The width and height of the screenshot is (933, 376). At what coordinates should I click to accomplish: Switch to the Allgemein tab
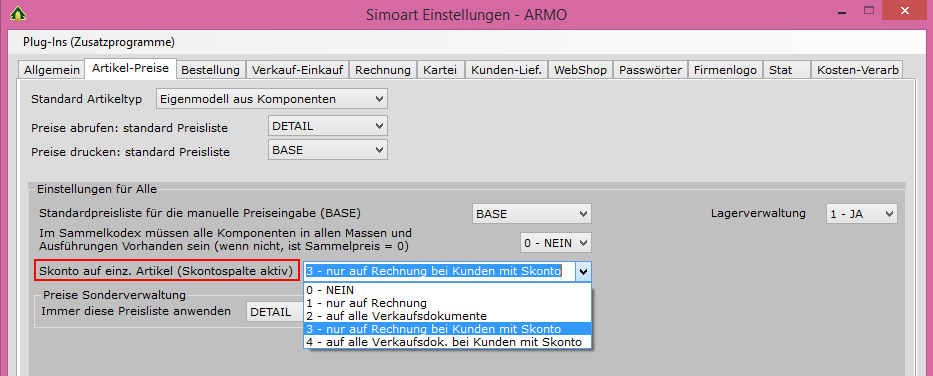pyautogui.click(x=52, y=70)
